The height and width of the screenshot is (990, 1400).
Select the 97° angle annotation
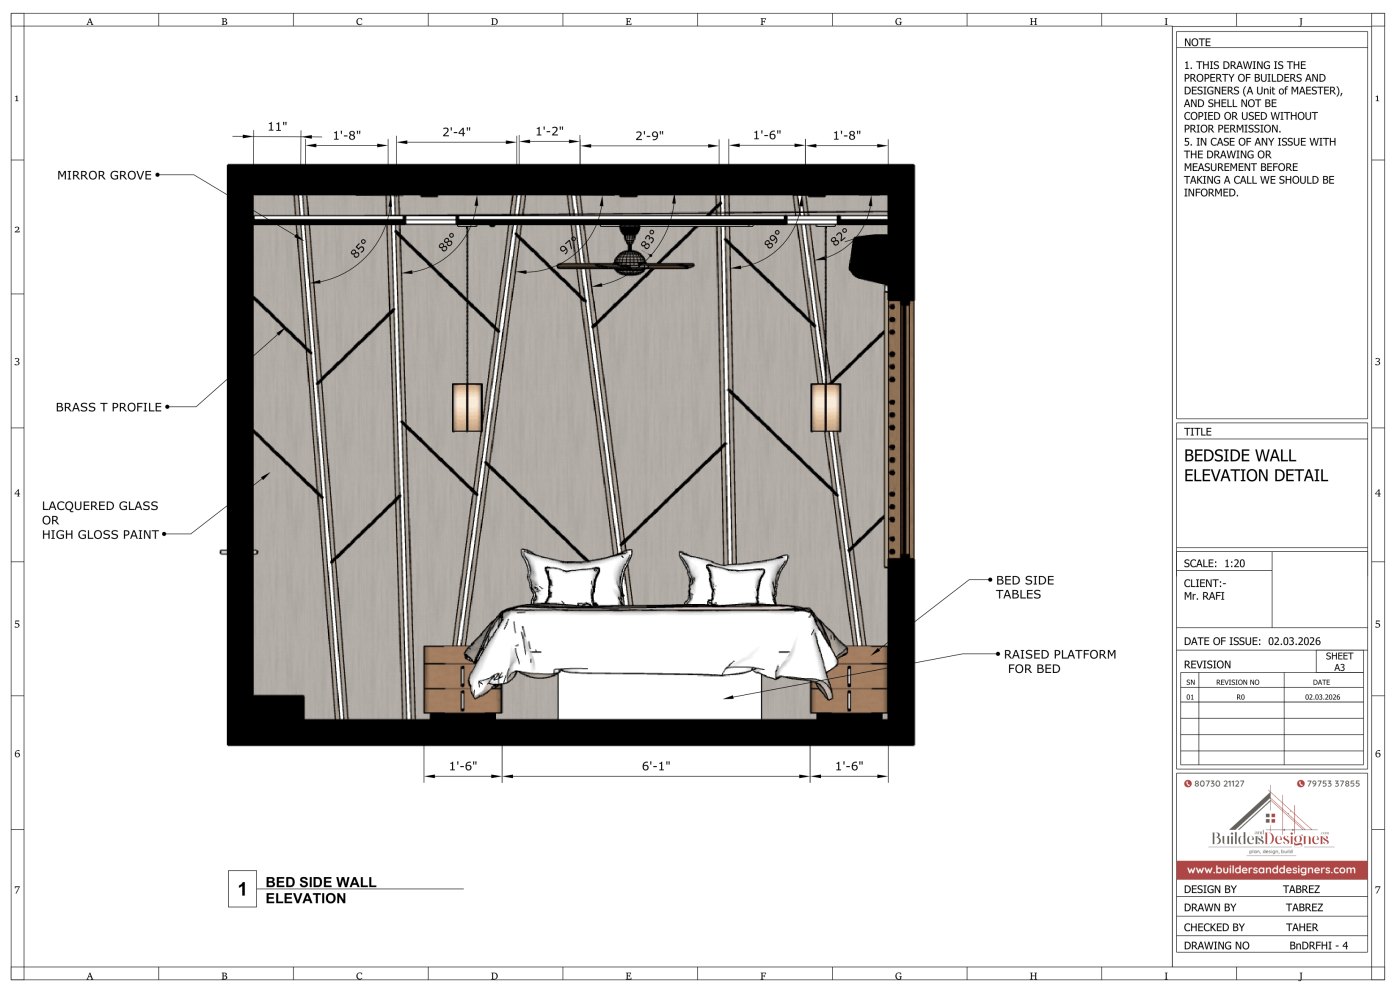tap(567, 245)
